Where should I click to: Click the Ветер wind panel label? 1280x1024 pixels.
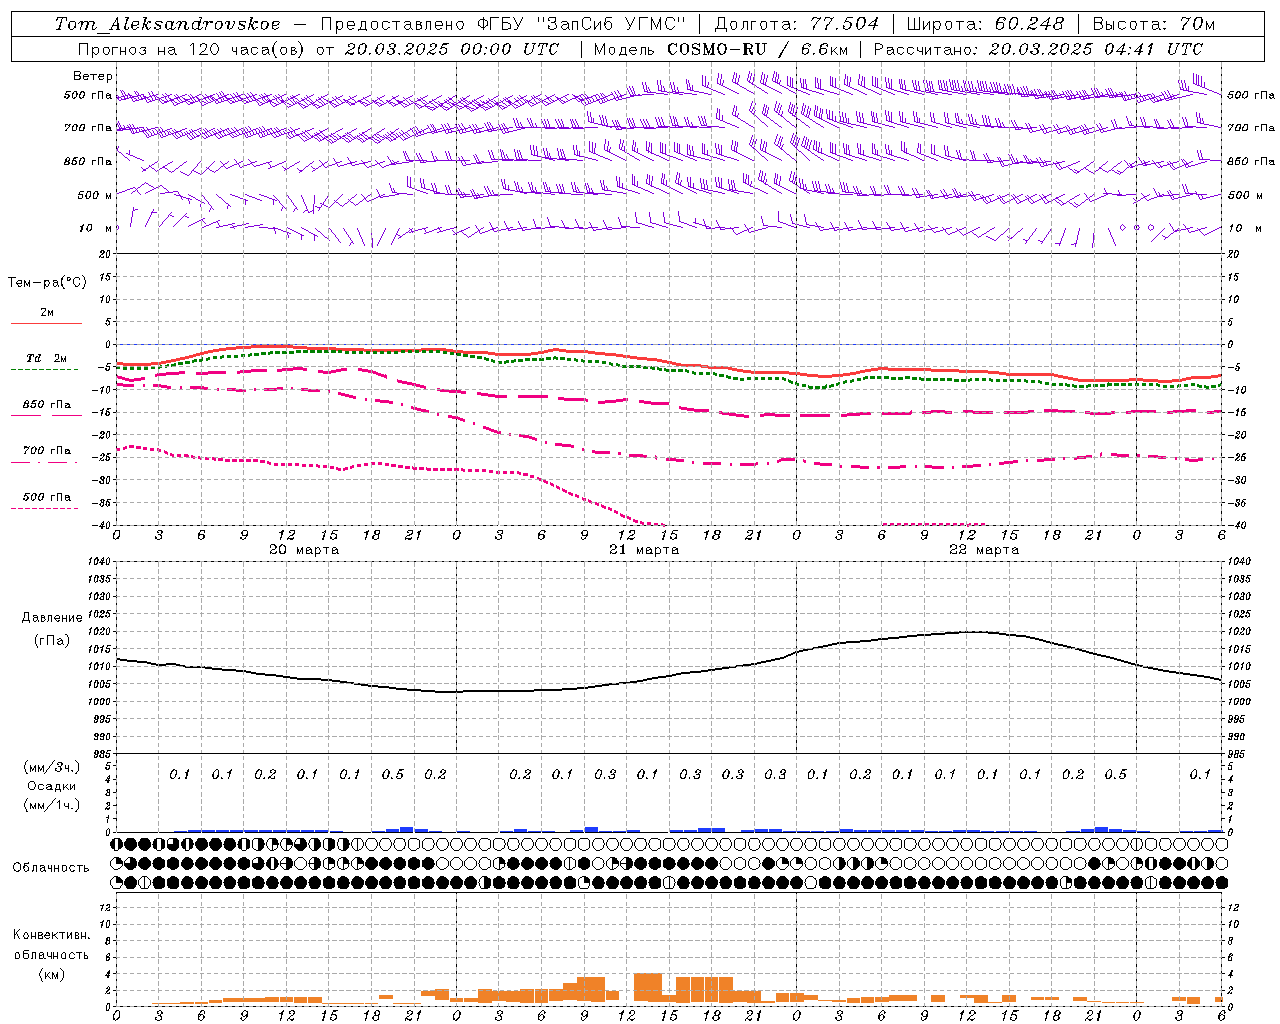pos(93,76)
